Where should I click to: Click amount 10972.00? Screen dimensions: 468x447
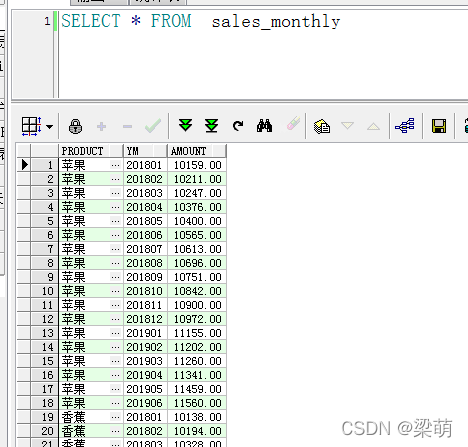tap(197, 319)
